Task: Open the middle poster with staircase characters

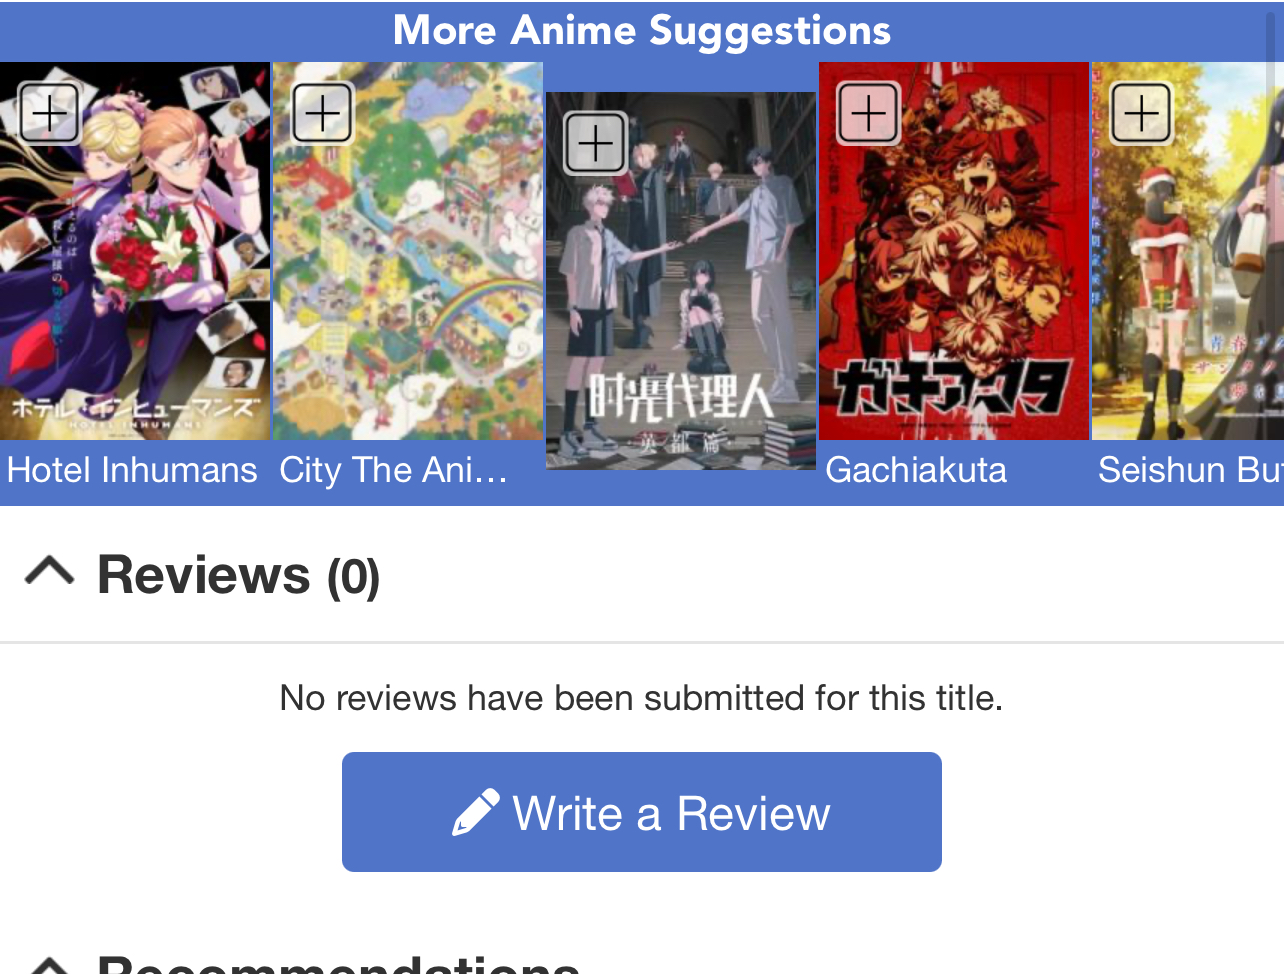Action: 681,281
